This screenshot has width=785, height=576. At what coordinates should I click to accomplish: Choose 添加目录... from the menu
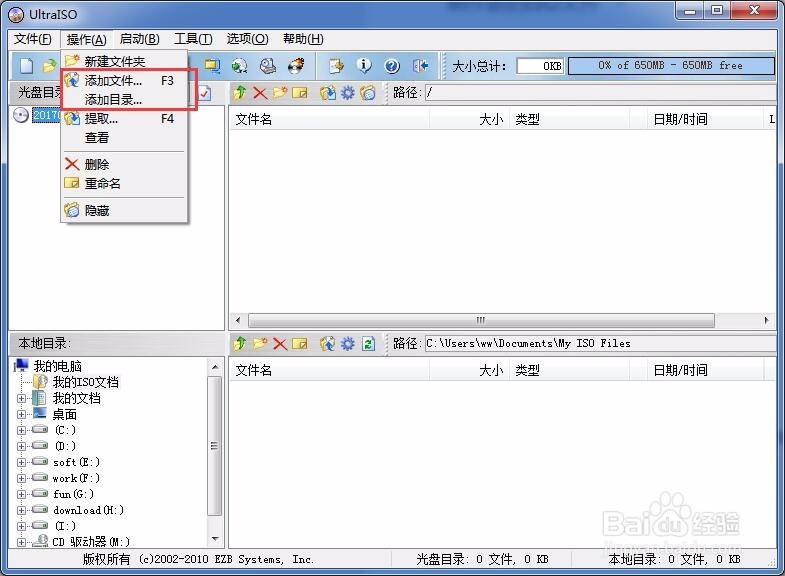[x=124, y=100]
